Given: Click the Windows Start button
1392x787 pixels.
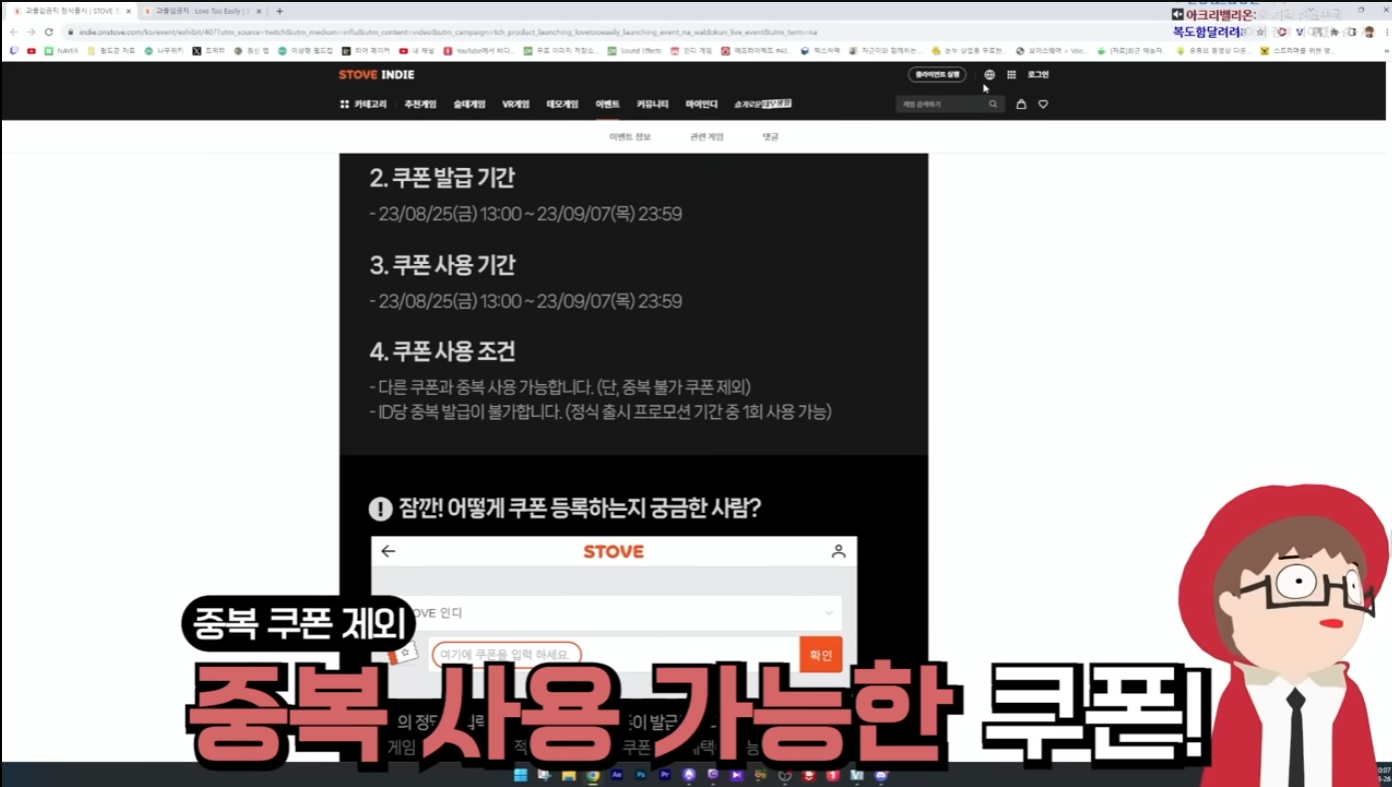Looking at the screenshot, I should [520, 775].
